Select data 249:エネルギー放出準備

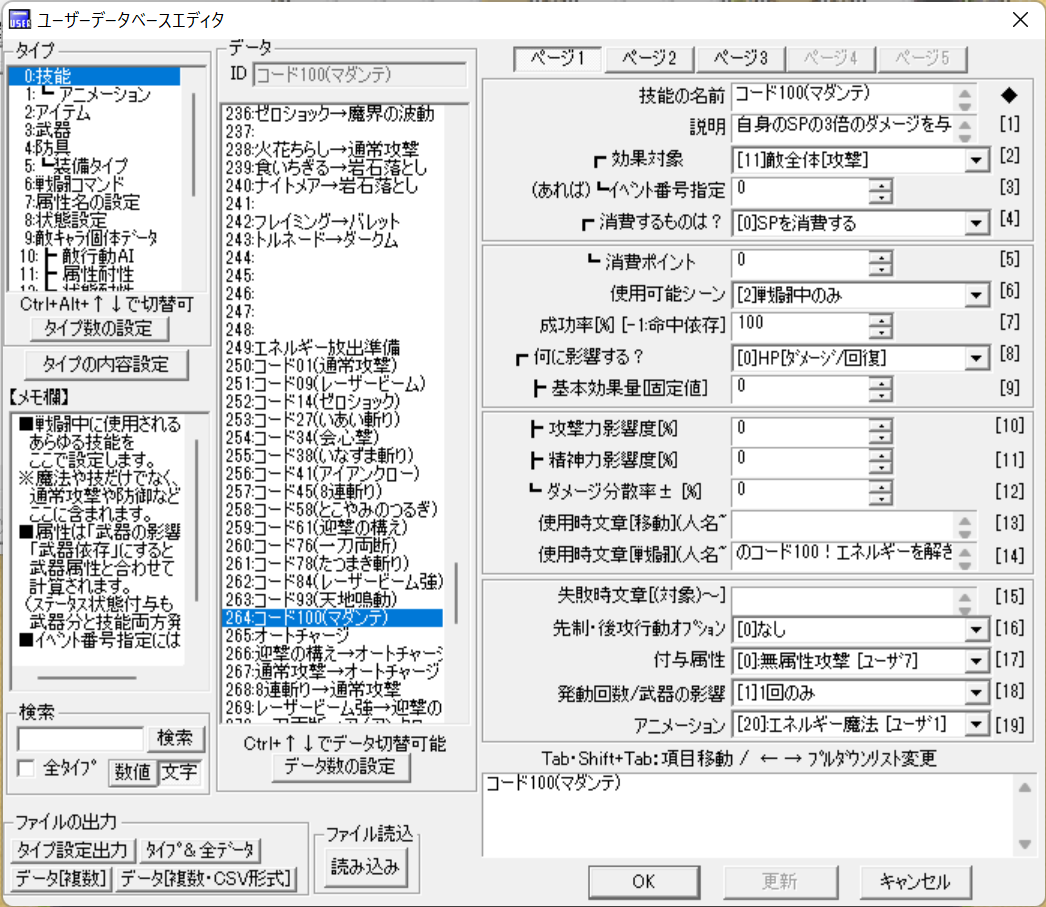[332, 347]
